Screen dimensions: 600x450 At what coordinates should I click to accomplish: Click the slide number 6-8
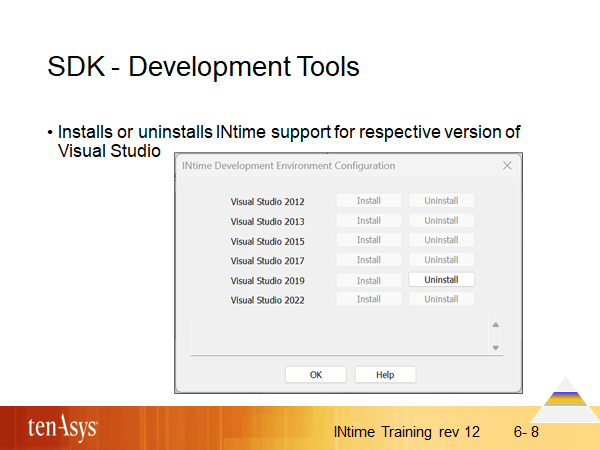[526, 432]
